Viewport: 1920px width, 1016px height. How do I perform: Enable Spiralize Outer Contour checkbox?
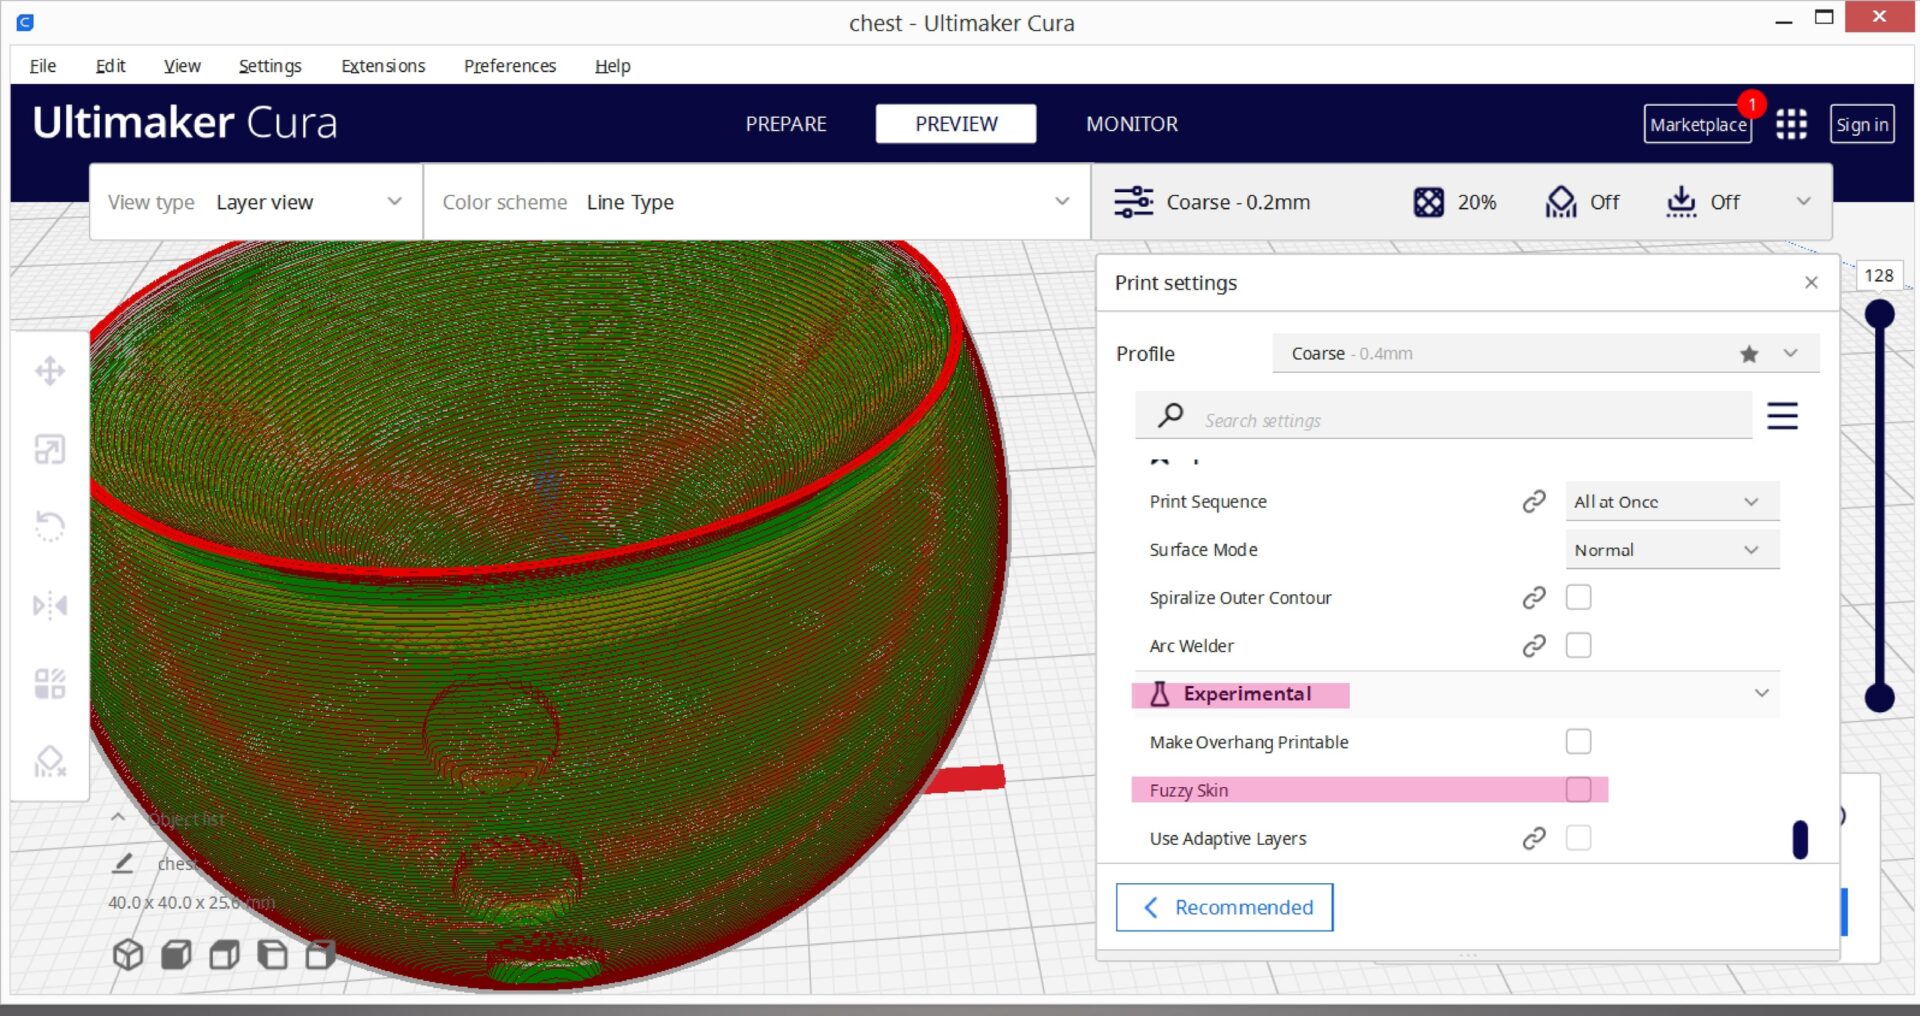[x=1578, y=597]
